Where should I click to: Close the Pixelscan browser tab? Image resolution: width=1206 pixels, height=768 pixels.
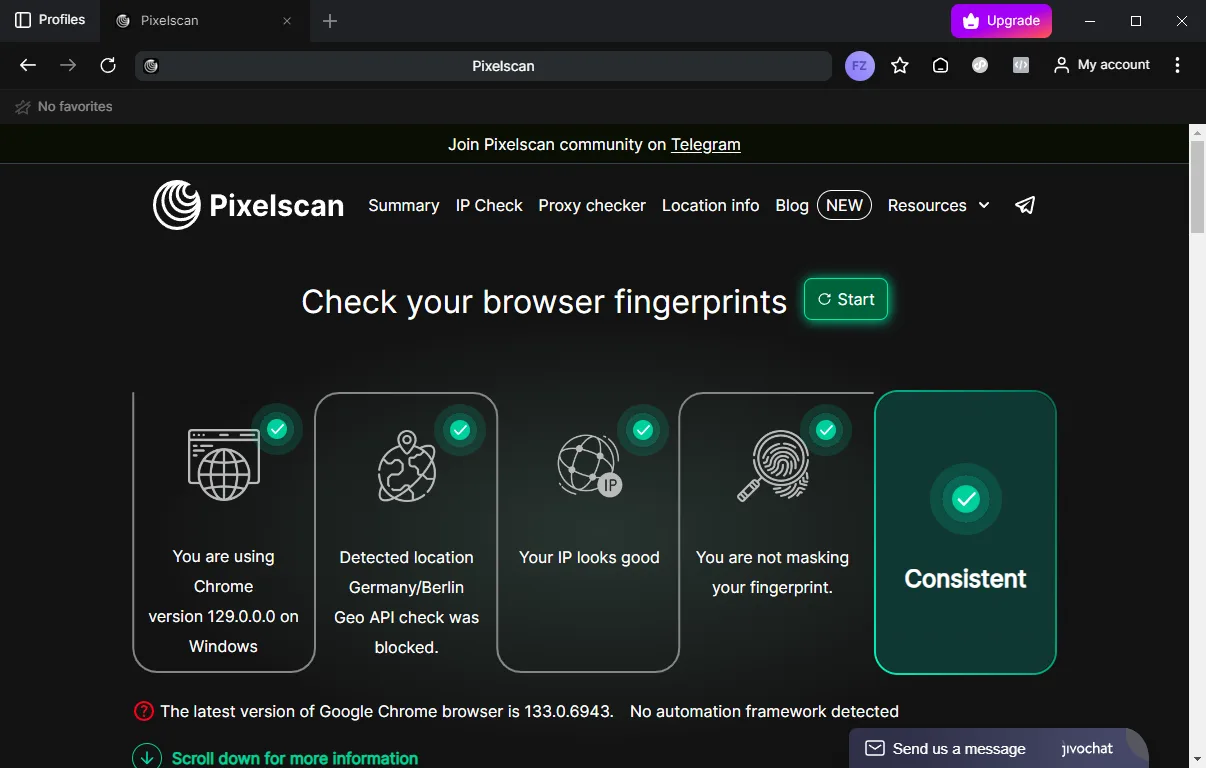tap(287, 21)
